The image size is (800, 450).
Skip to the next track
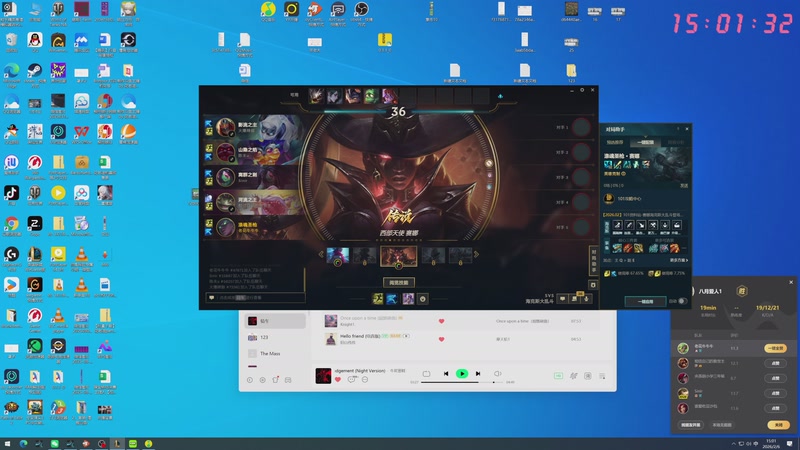point(478,373)
